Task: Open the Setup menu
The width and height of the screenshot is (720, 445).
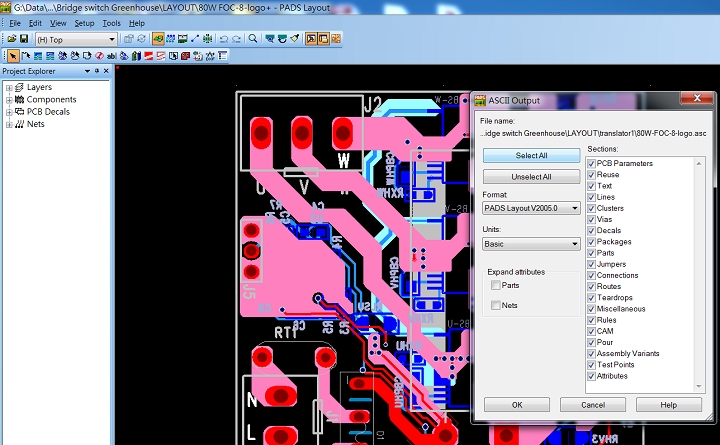Action: pyautogui.click(x=84, y=22)
